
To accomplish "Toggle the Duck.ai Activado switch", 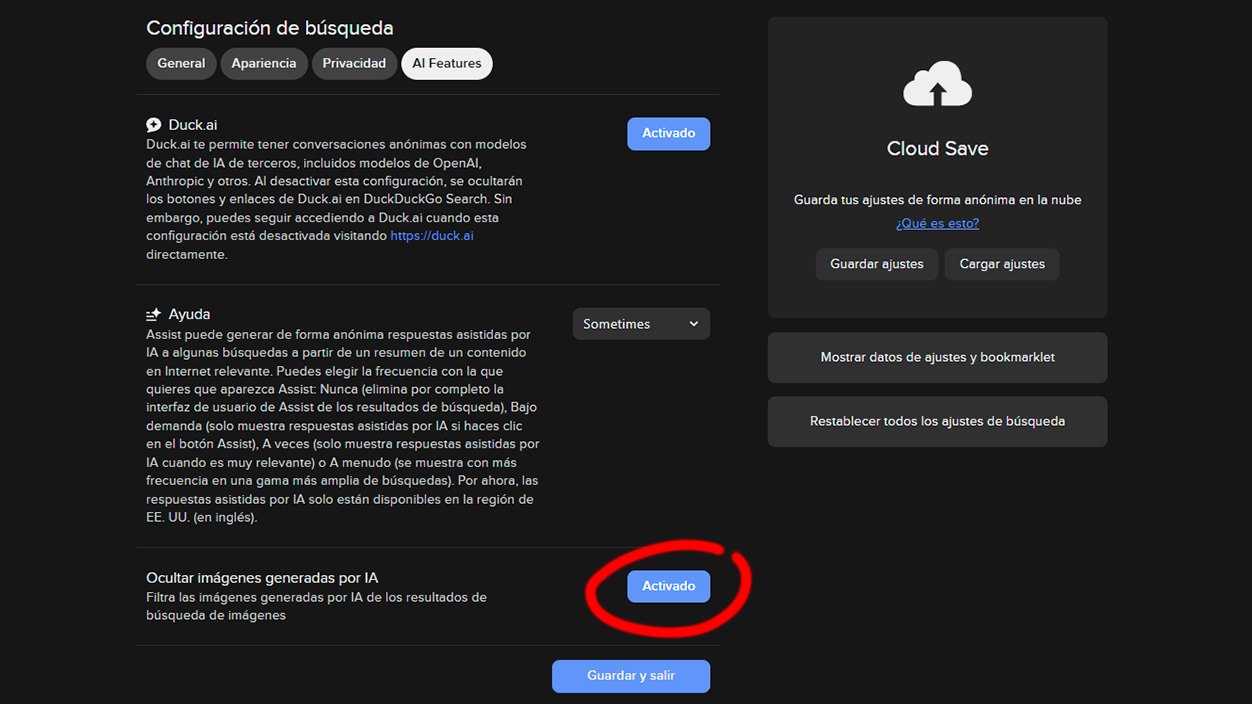I will click(668, 134).
